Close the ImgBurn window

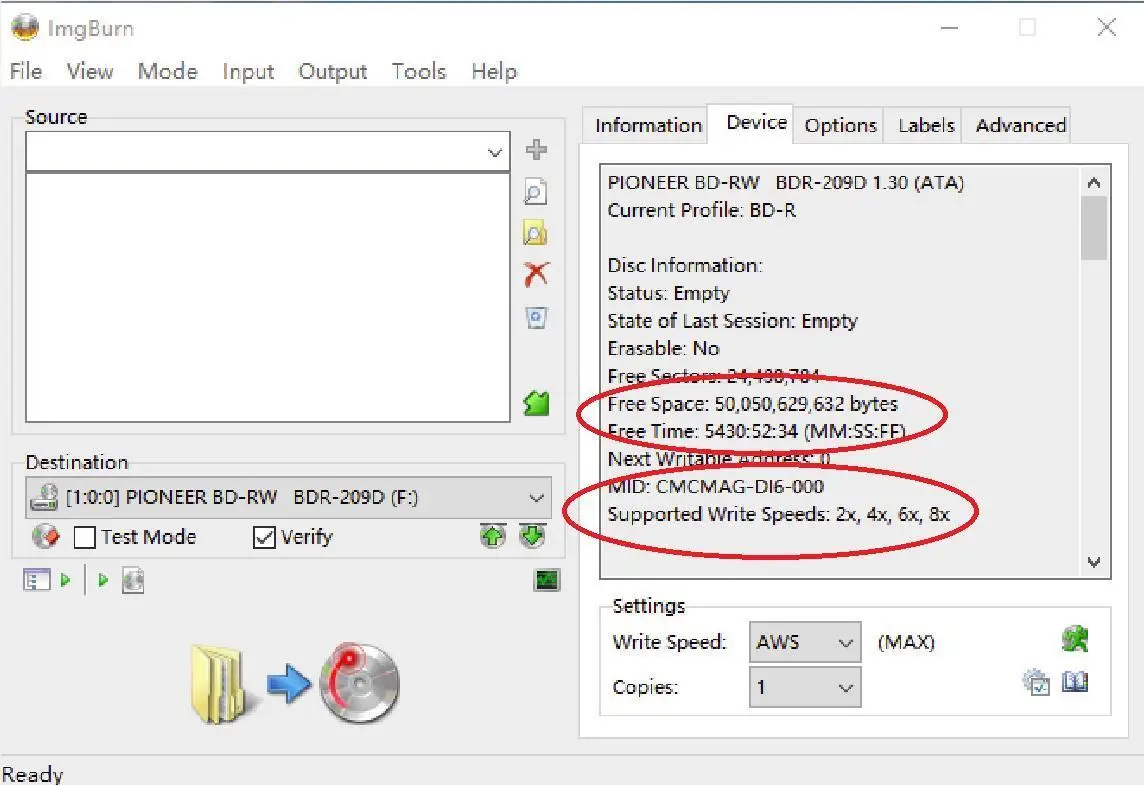click(1107, 28)
